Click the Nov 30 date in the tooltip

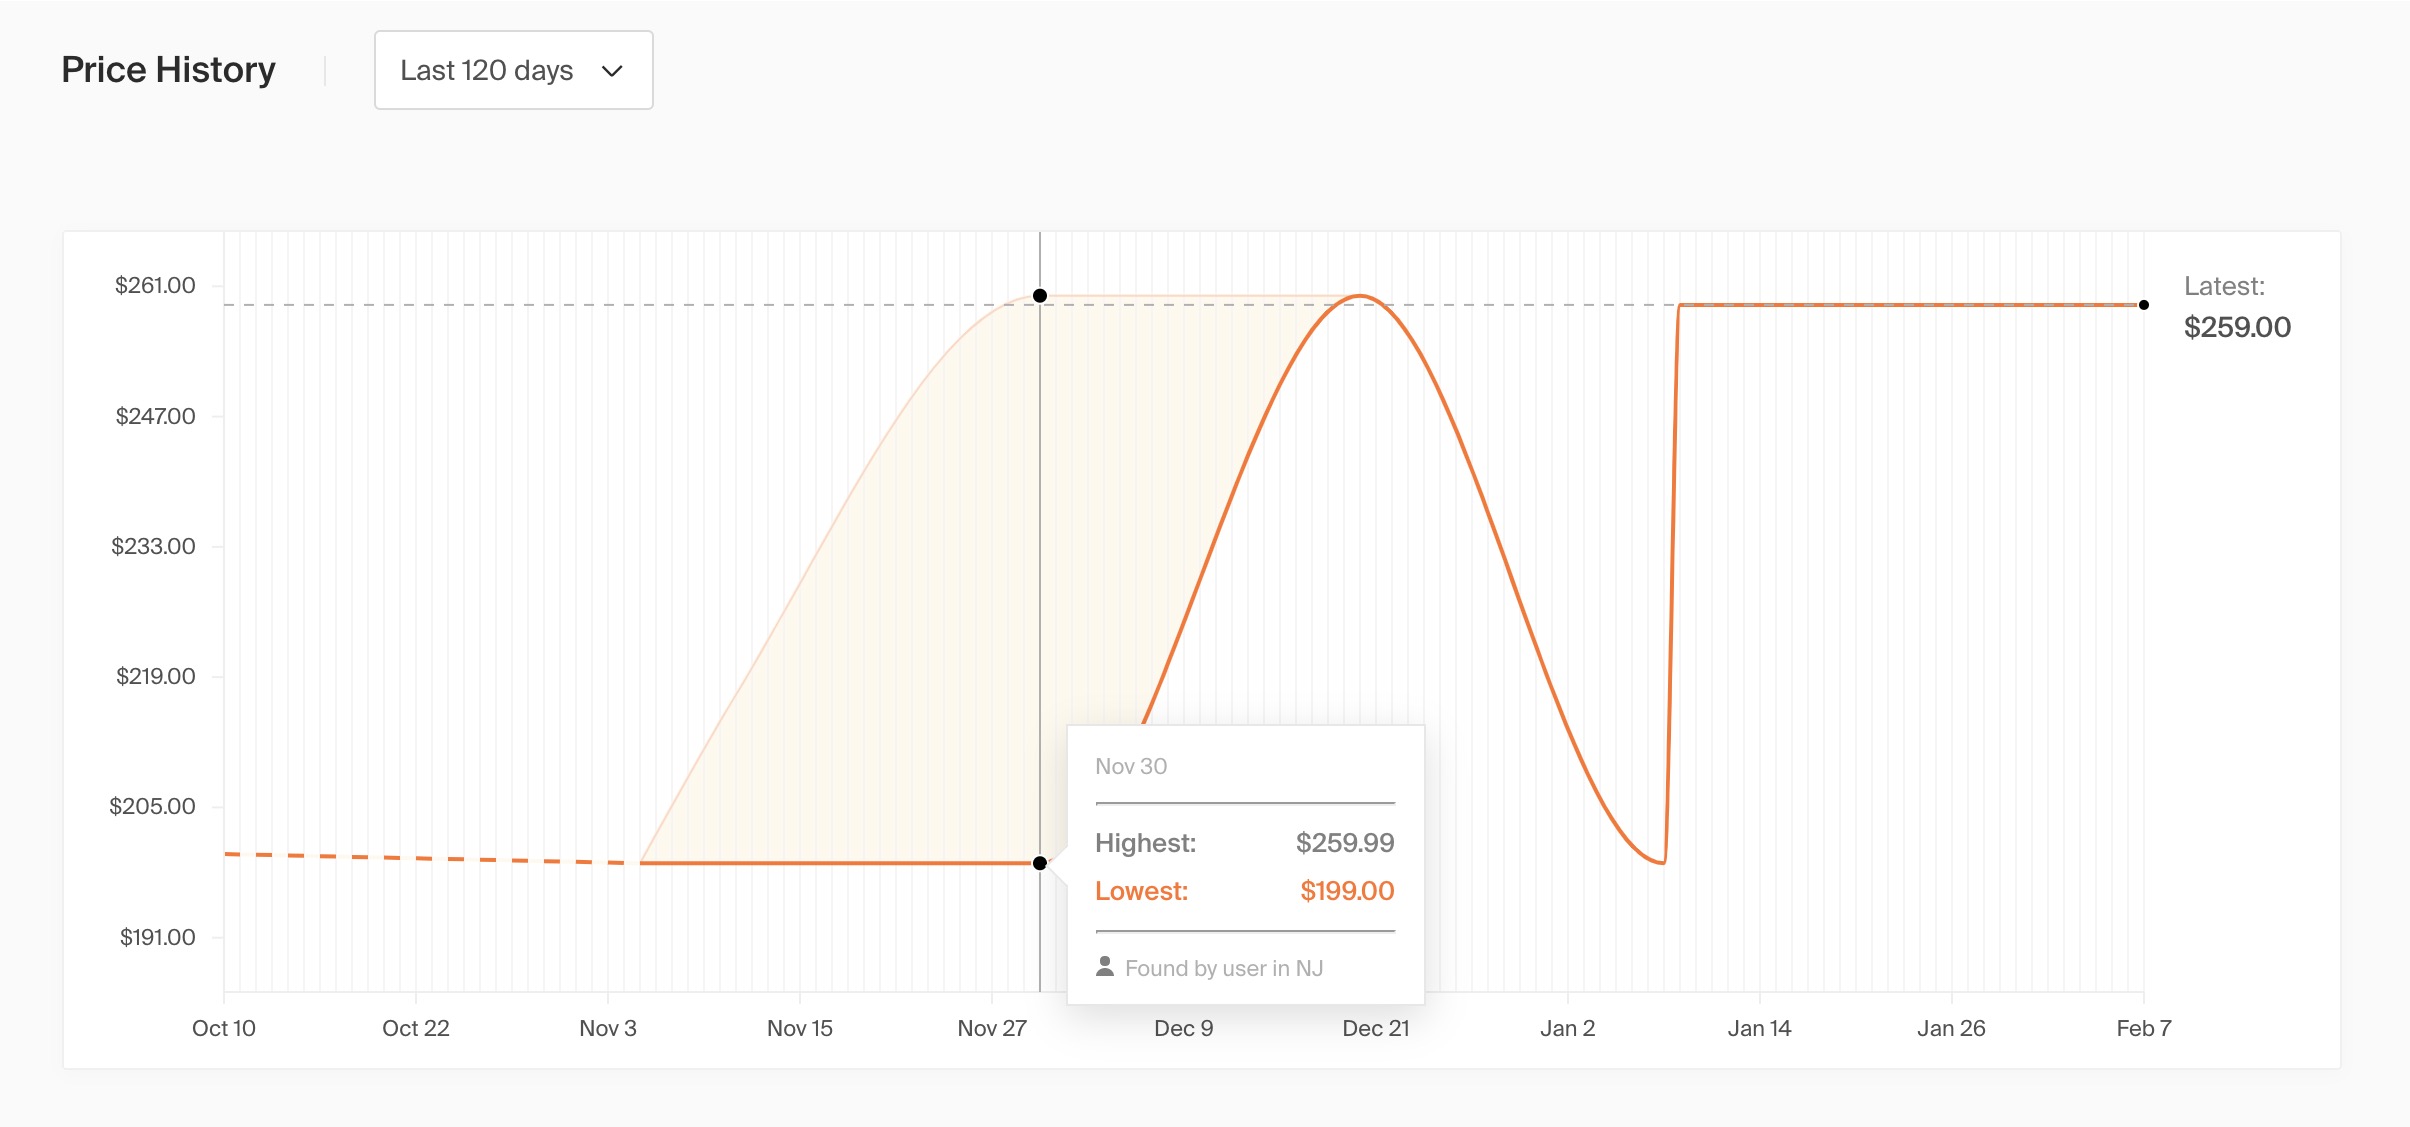coord(1131,766)
